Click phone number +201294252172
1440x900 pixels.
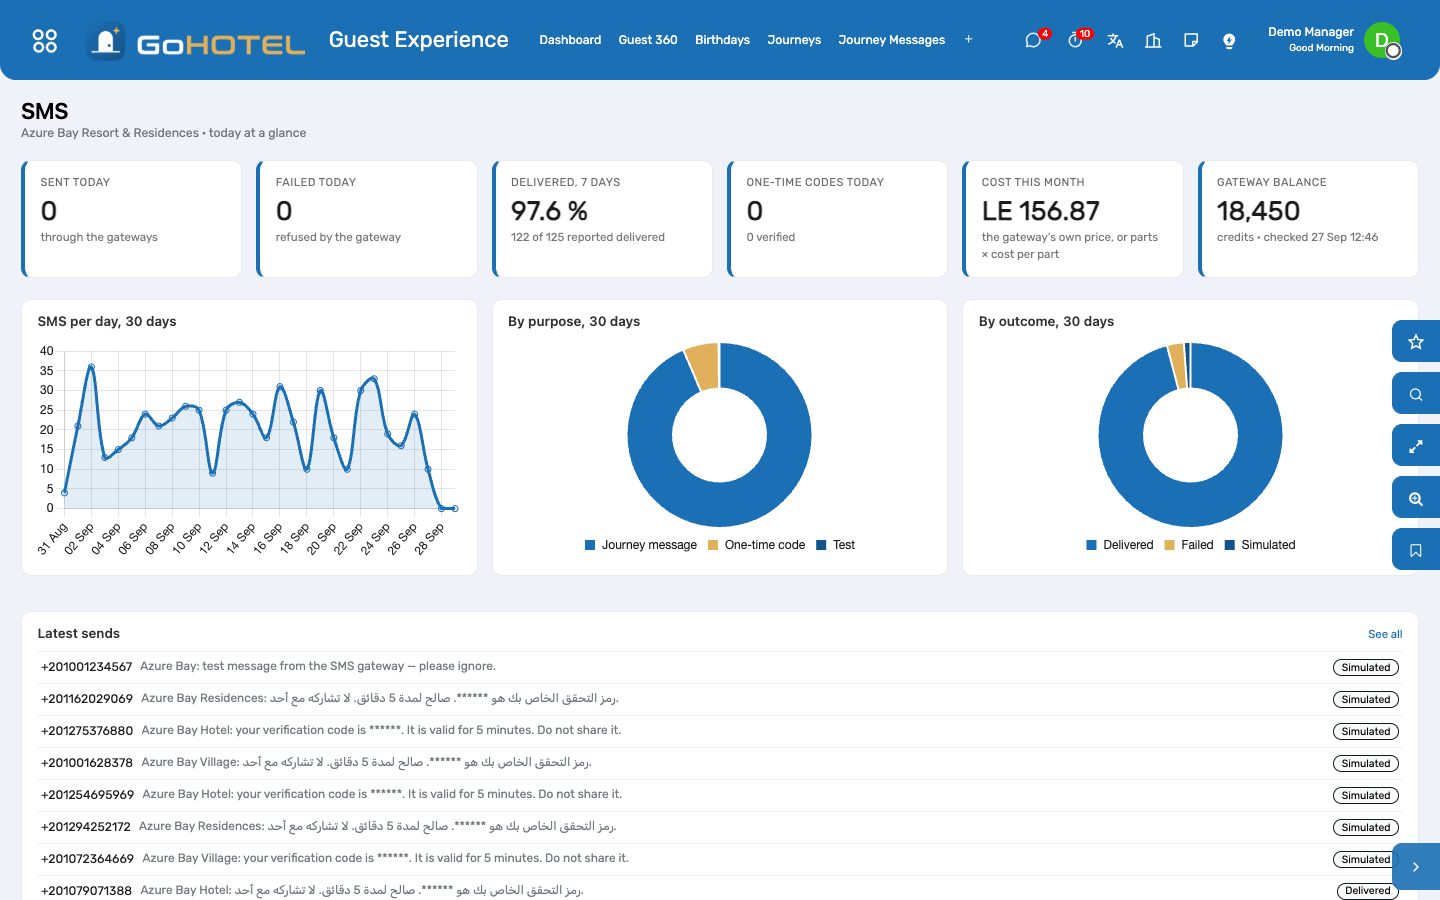pos(86,827)
